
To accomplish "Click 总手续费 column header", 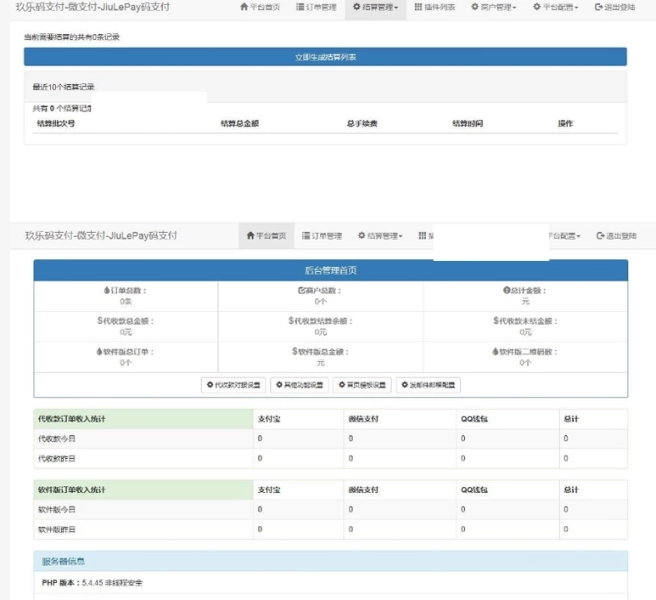I will (x=362, y=123).
